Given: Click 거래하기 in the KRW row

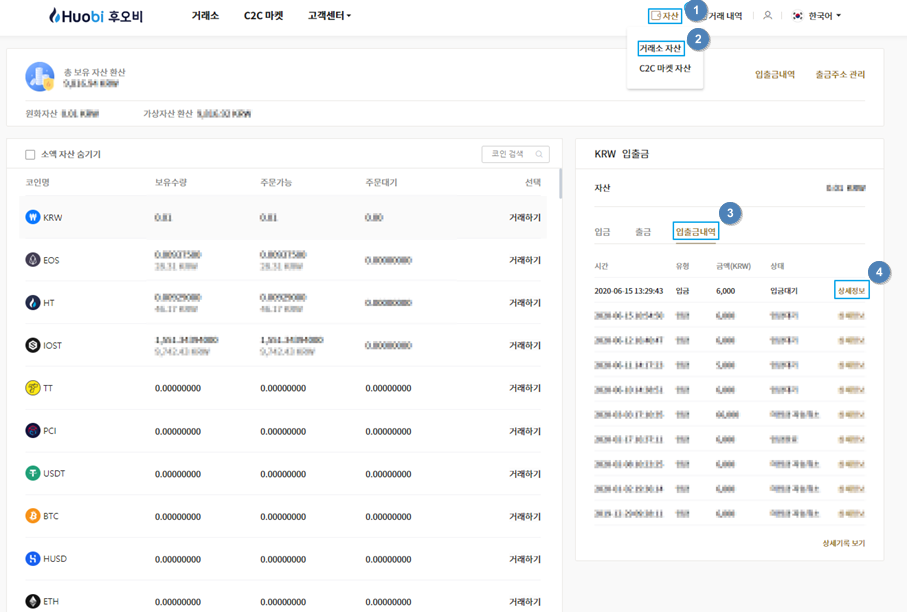Looking at the screenshot, I should click(x=525, y=217).
